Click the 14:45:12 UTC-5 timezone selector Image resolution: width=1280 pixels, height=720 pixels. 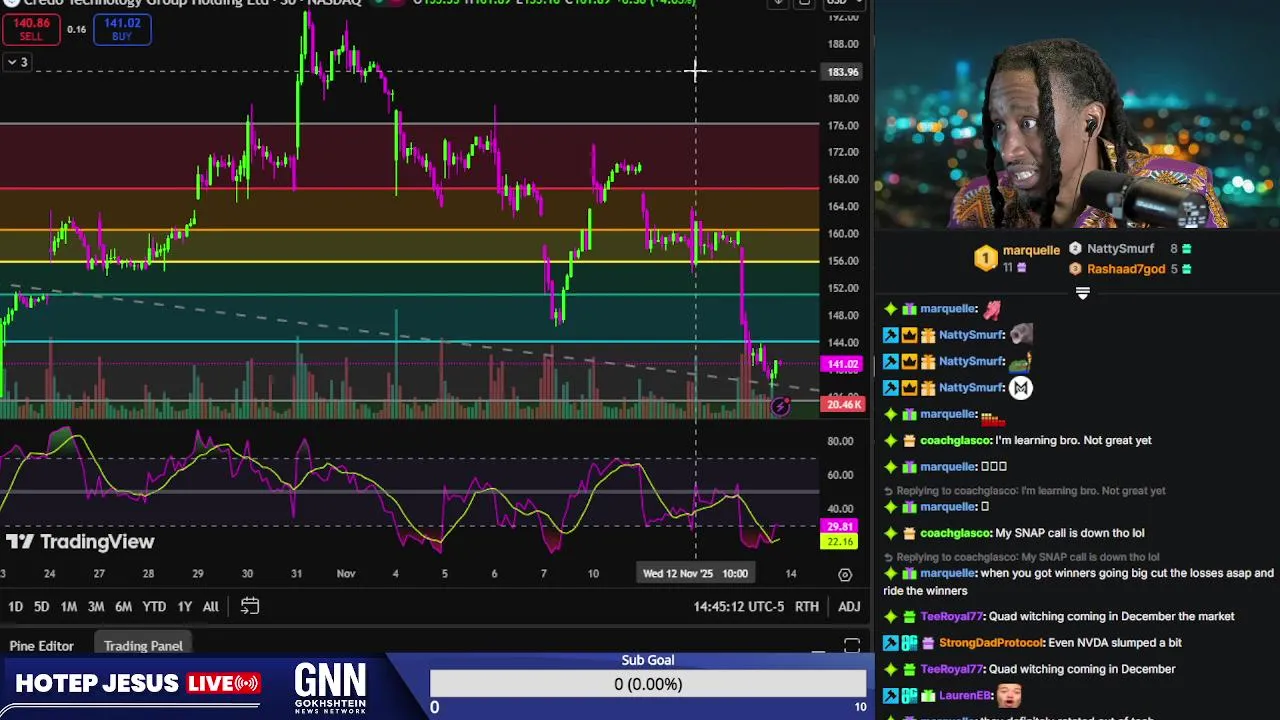pyautogui.click(x=738, y=607)
